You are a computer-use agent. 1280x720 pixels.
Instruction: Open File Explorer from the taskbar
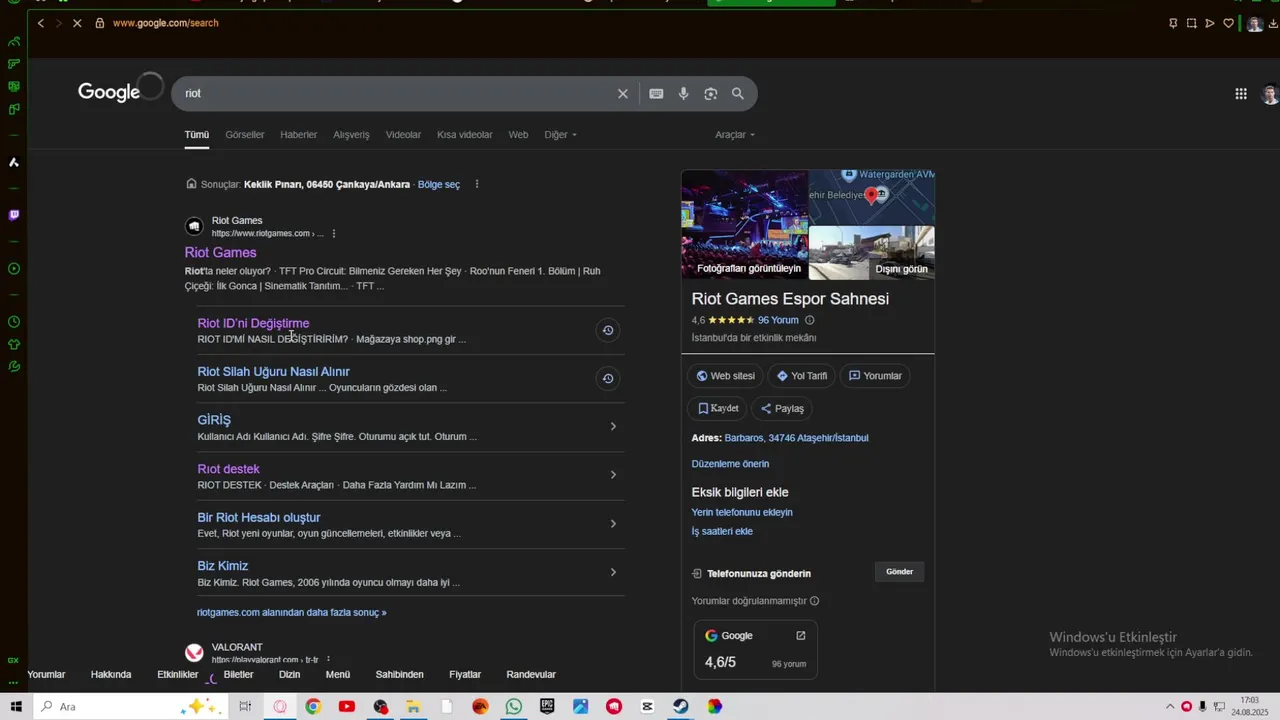click(x=413, y=706)
